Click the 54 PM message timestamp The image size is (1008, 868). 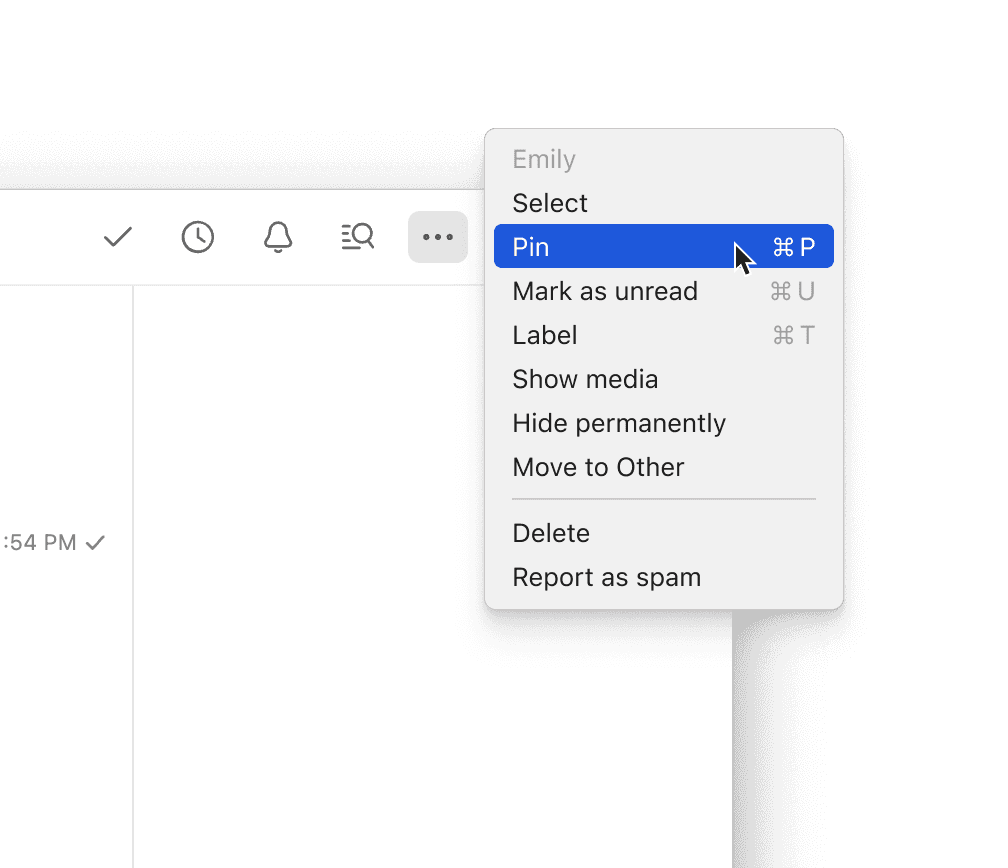pyautogui.click(x=40, y=543)
